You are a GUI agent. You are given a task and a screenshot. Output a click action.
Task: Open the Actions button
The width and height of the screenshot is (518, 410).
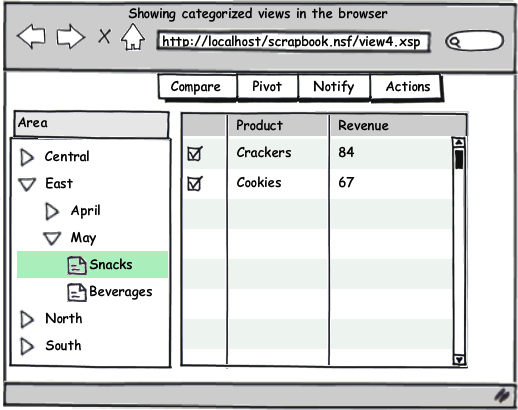(x=406, y=87)
